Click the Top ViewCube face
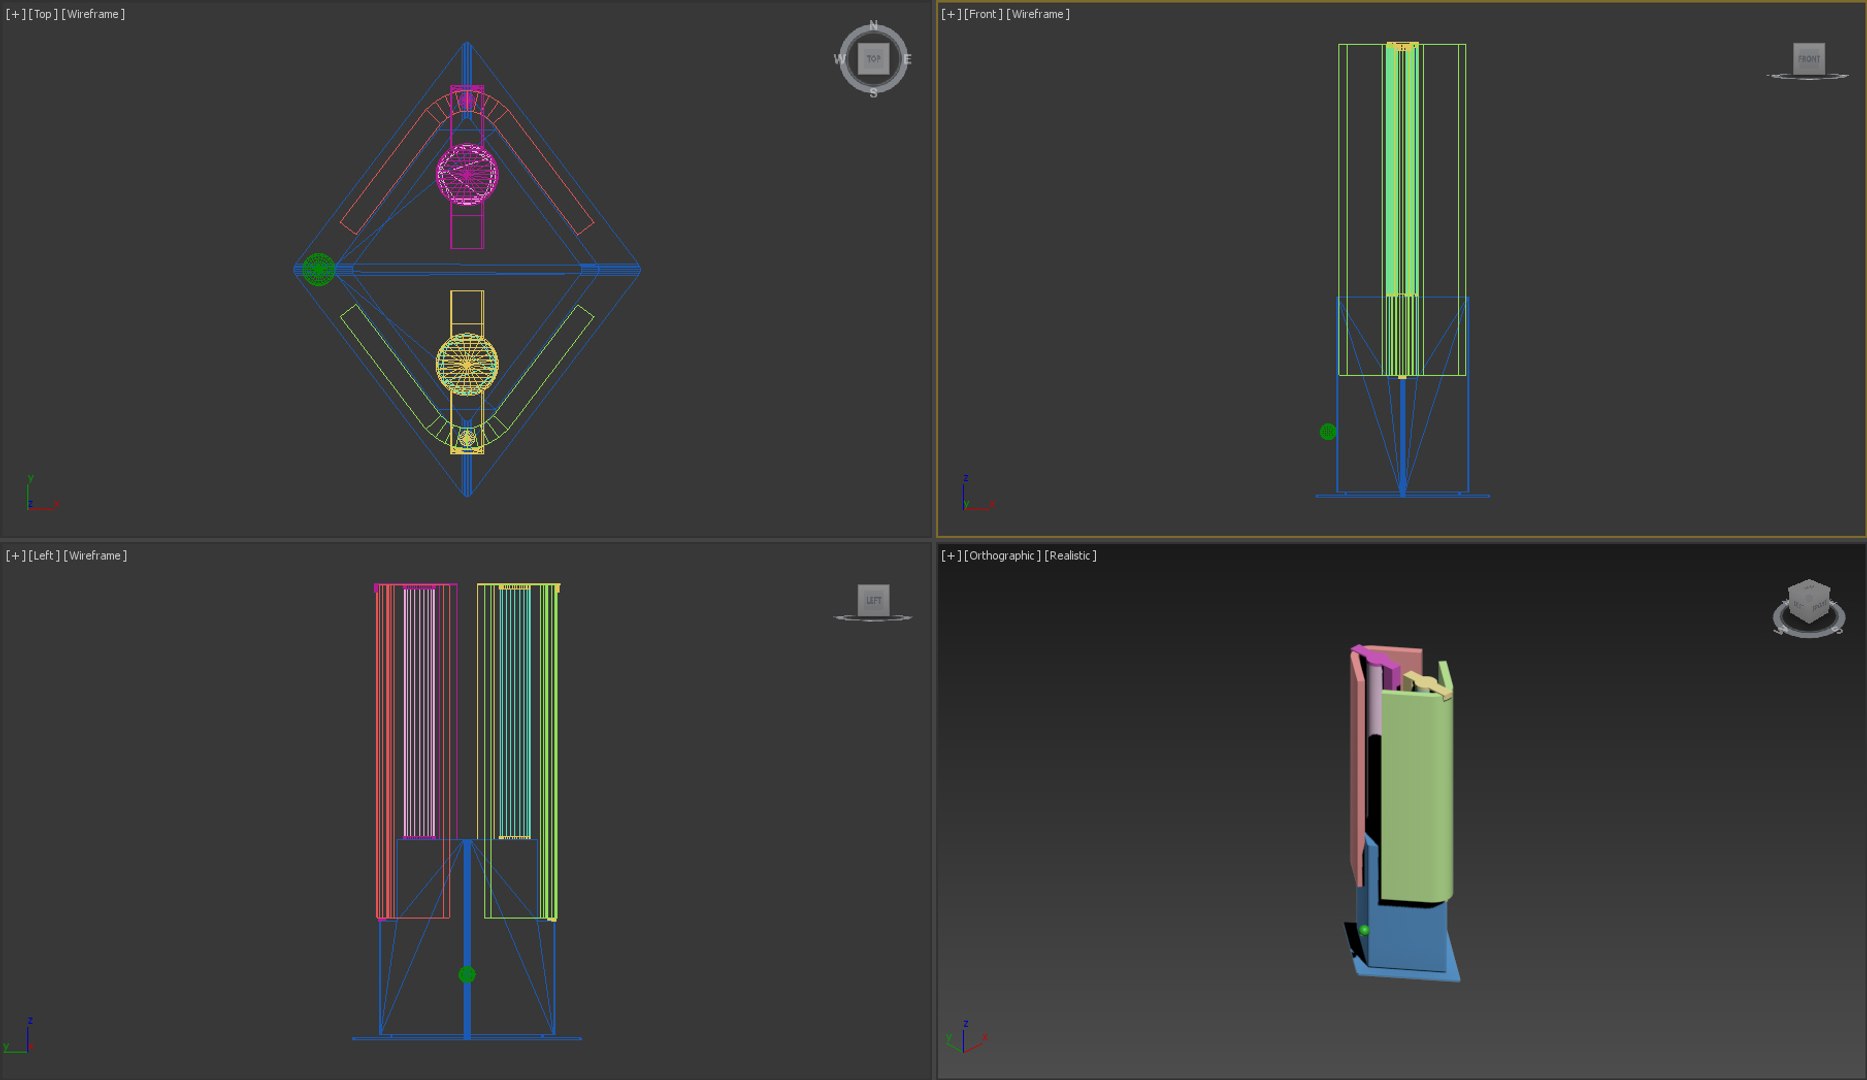 [873, 58]
